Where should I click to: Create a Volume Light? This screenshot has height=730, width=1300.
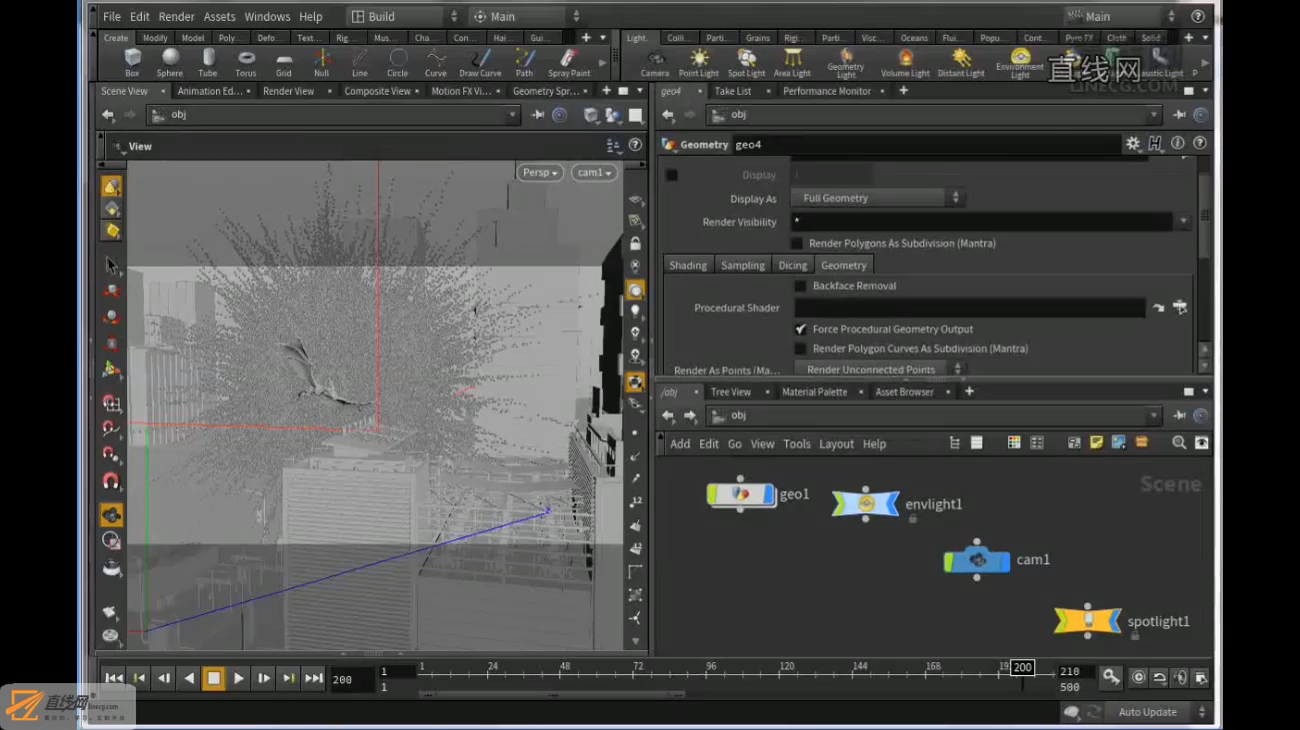coord(905,63)
